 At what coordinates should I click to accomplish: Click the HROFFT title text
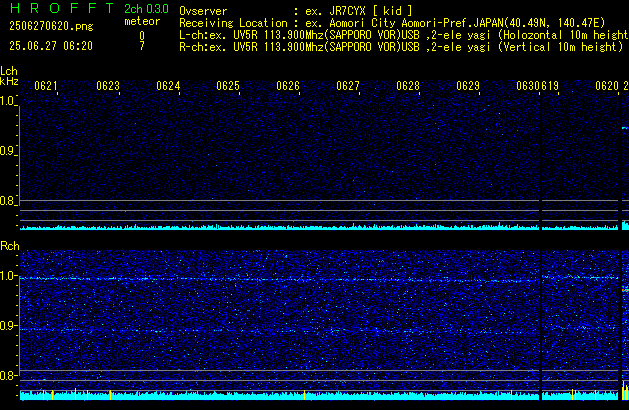point(62,8)
